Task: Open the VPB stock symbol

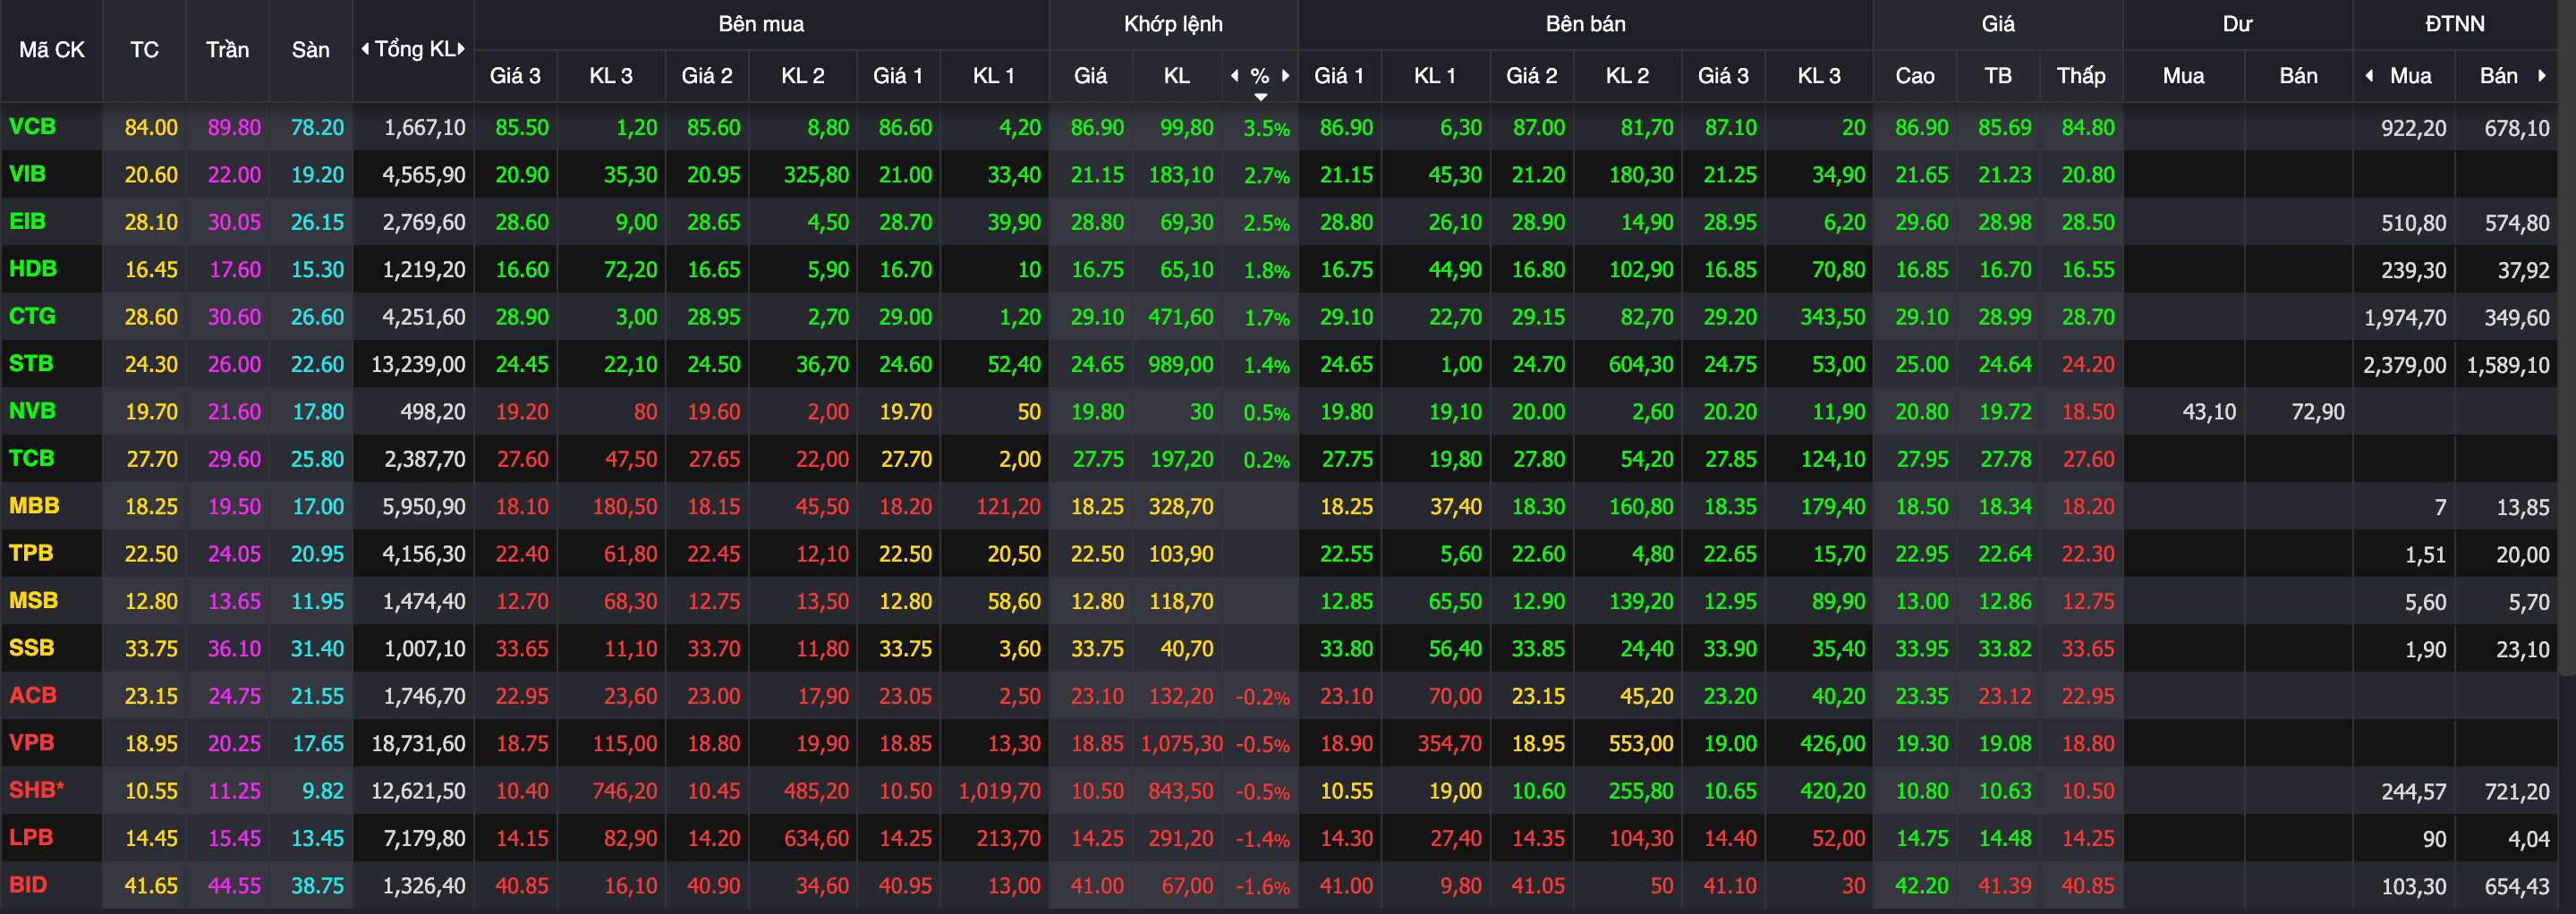Action: (31, 743)
